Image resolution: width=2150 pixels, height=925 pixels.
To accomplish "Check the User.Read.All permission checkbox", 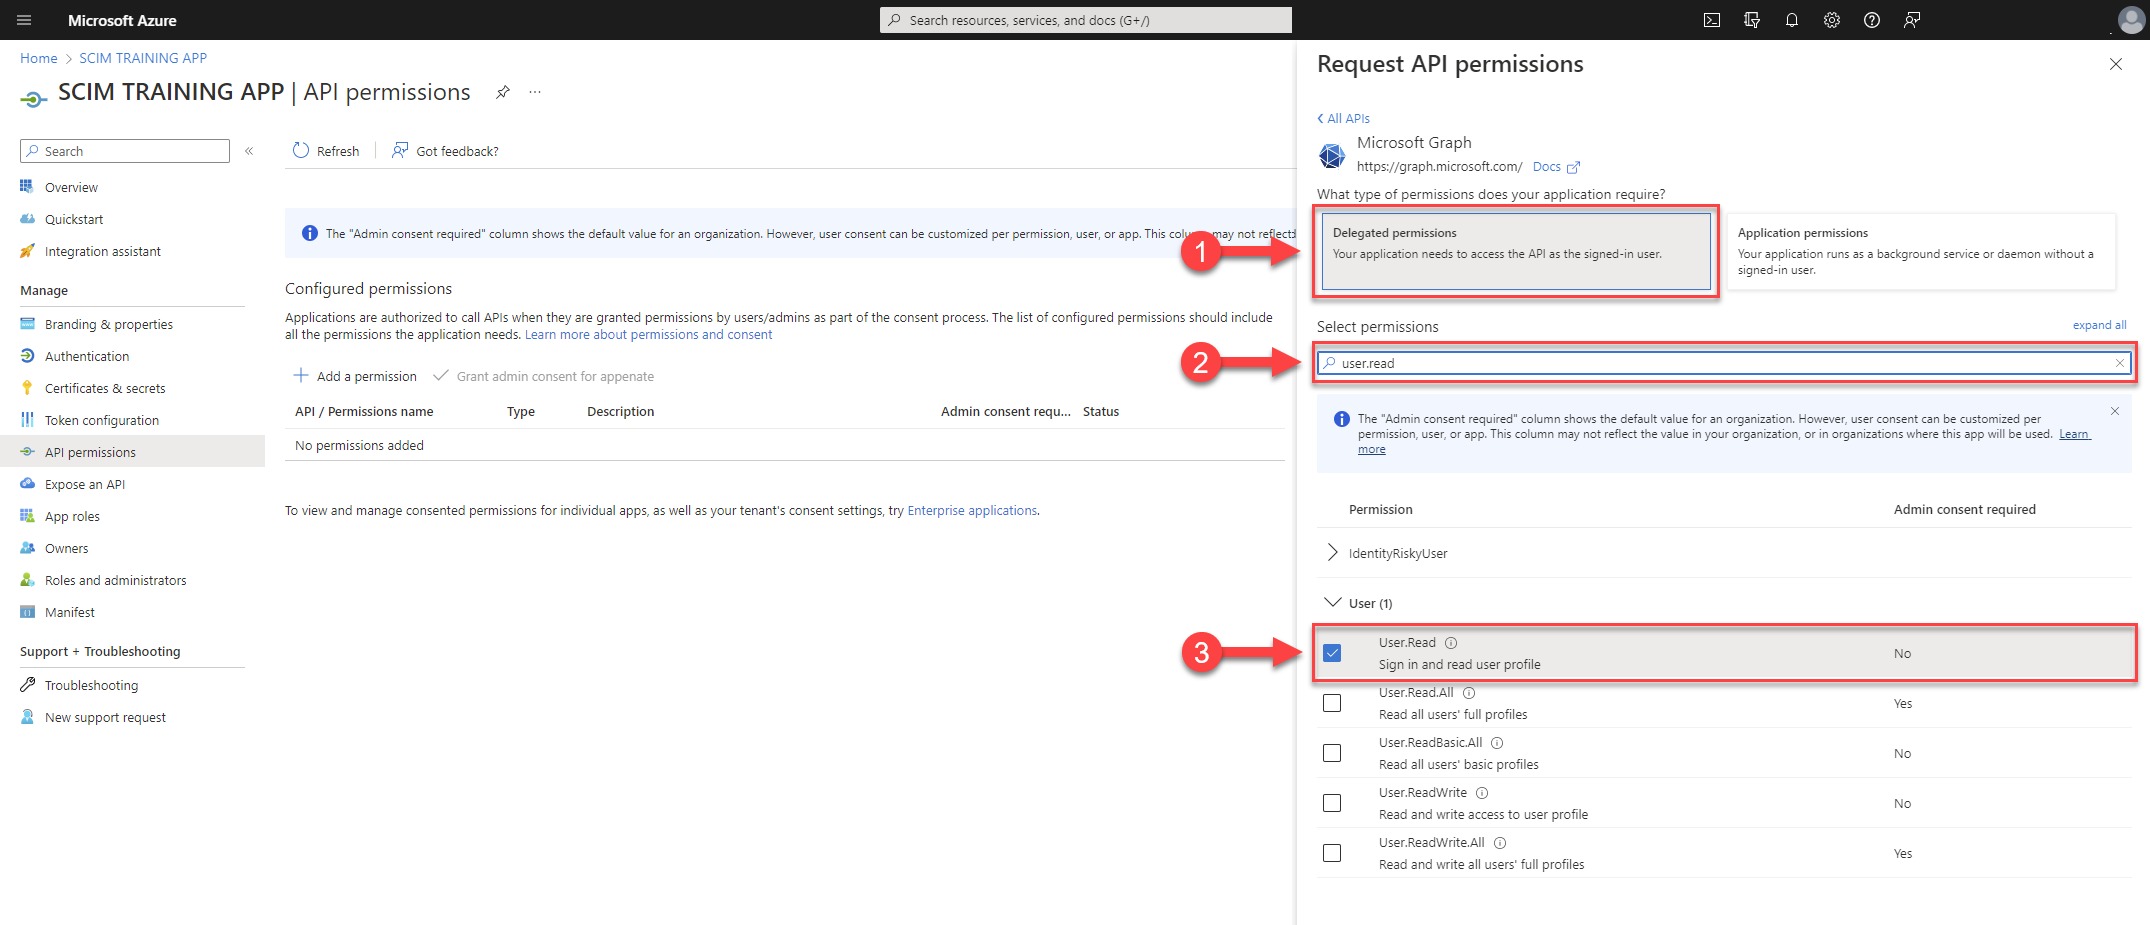I will tap(1332, 703).
